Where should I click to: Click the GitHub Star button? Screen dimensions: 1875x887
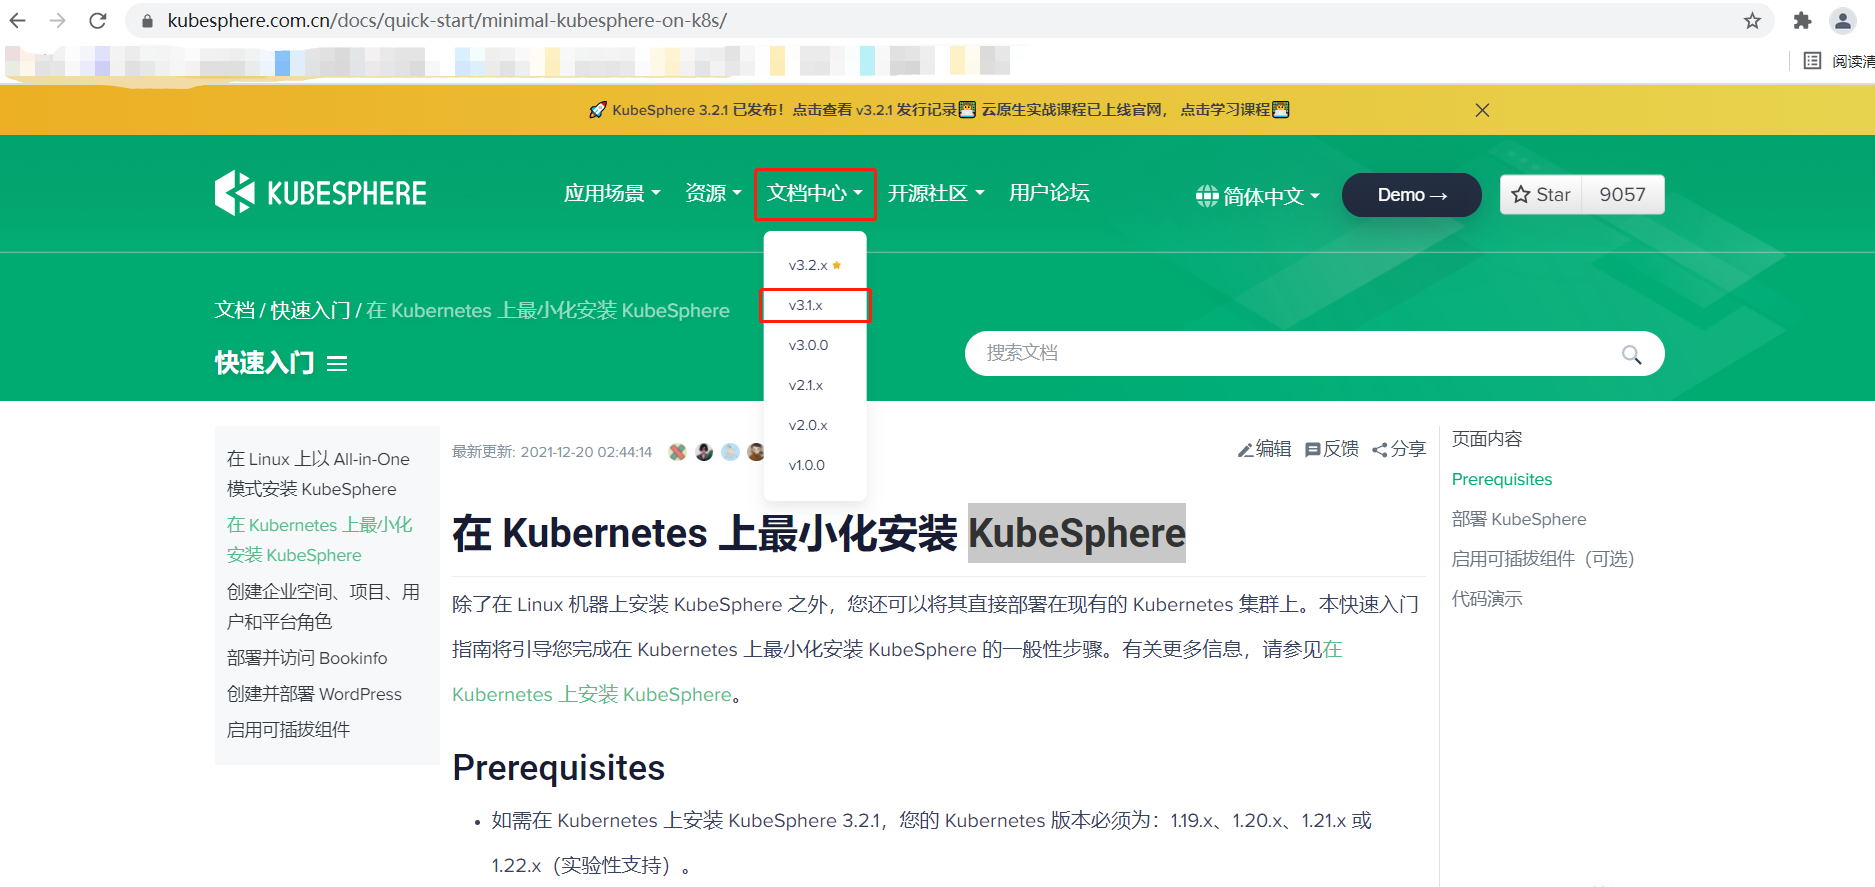1541,194
